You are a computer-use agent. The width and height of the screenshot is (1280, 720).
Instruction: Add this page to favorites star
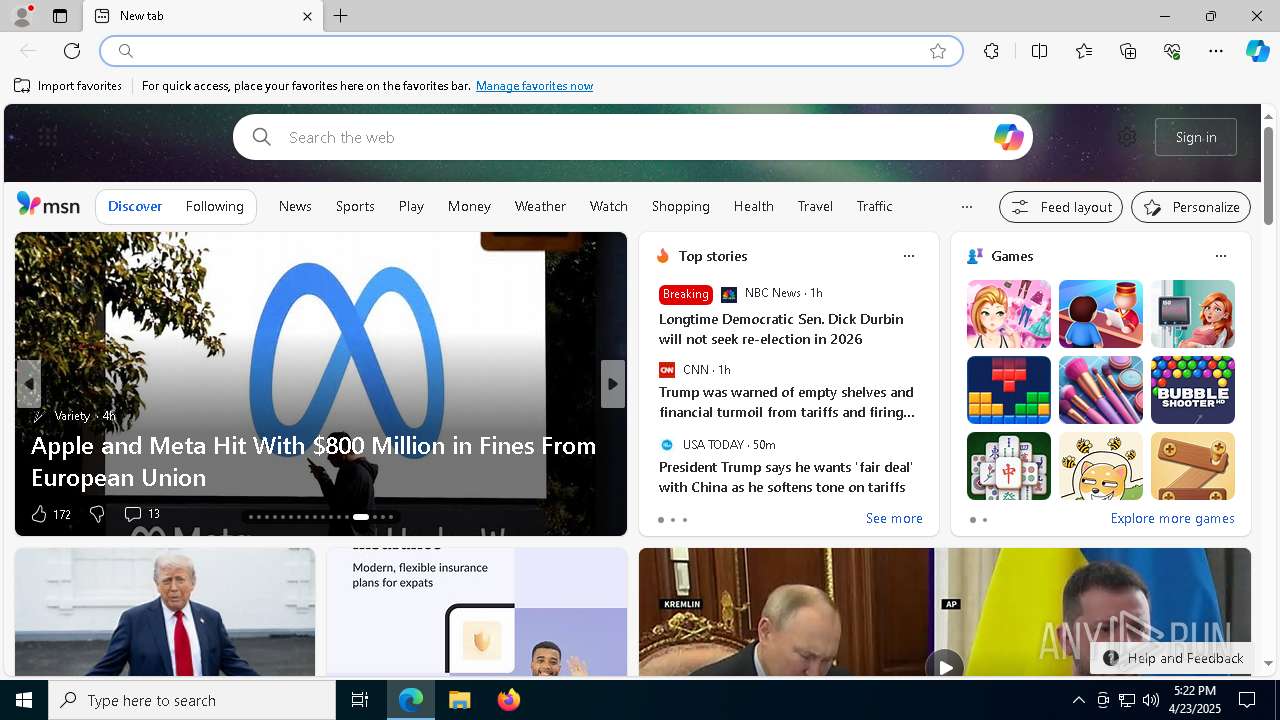pos(938,51)
